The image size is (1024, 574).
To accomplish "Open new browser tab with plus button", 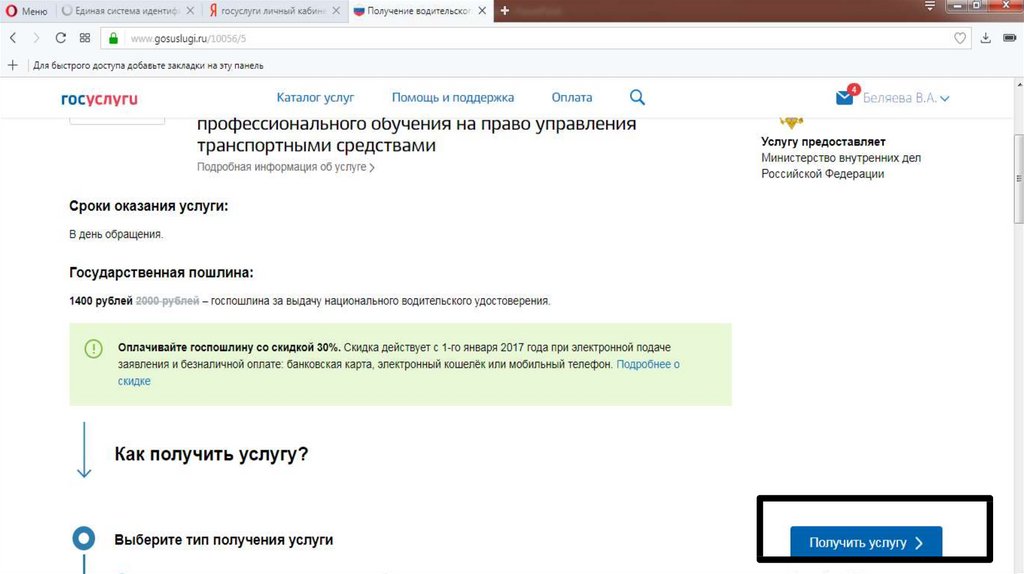I will [505, 11].
